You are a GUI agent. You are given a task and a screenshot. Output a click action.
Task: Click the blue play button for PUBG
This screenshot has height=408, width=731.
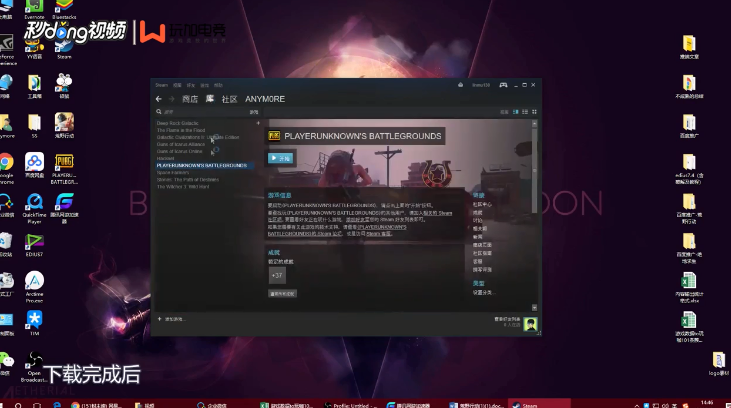click(281, 158)
